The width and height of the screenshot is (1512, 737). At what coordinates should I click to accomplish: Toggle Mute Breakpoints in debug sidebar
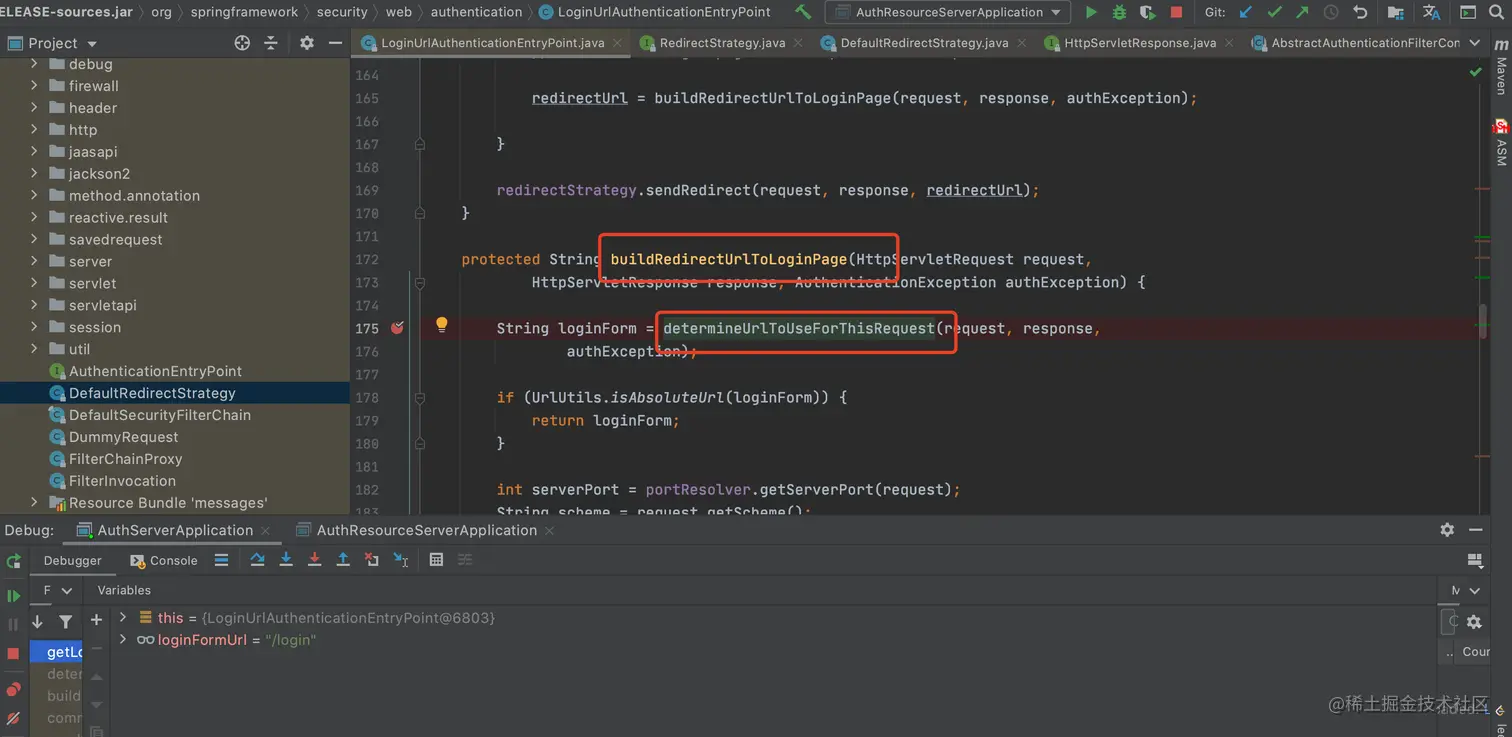[13, 718]
